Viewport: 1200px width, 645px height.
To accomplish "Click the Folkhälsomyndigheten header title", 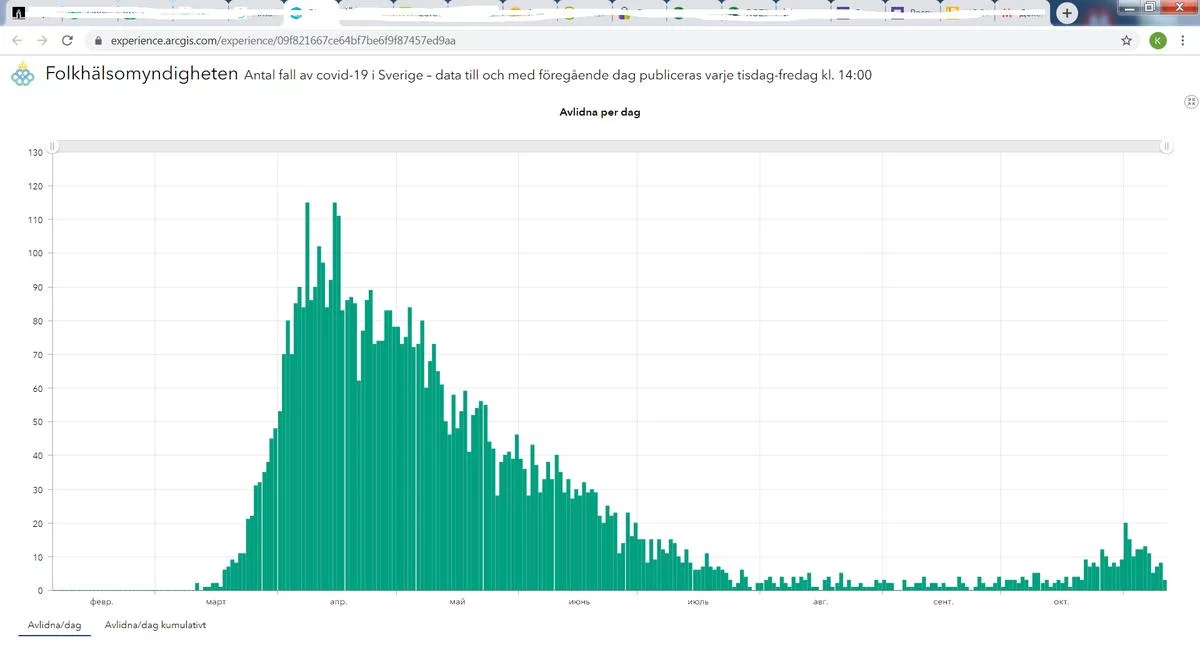I will (x=141, y=75).
